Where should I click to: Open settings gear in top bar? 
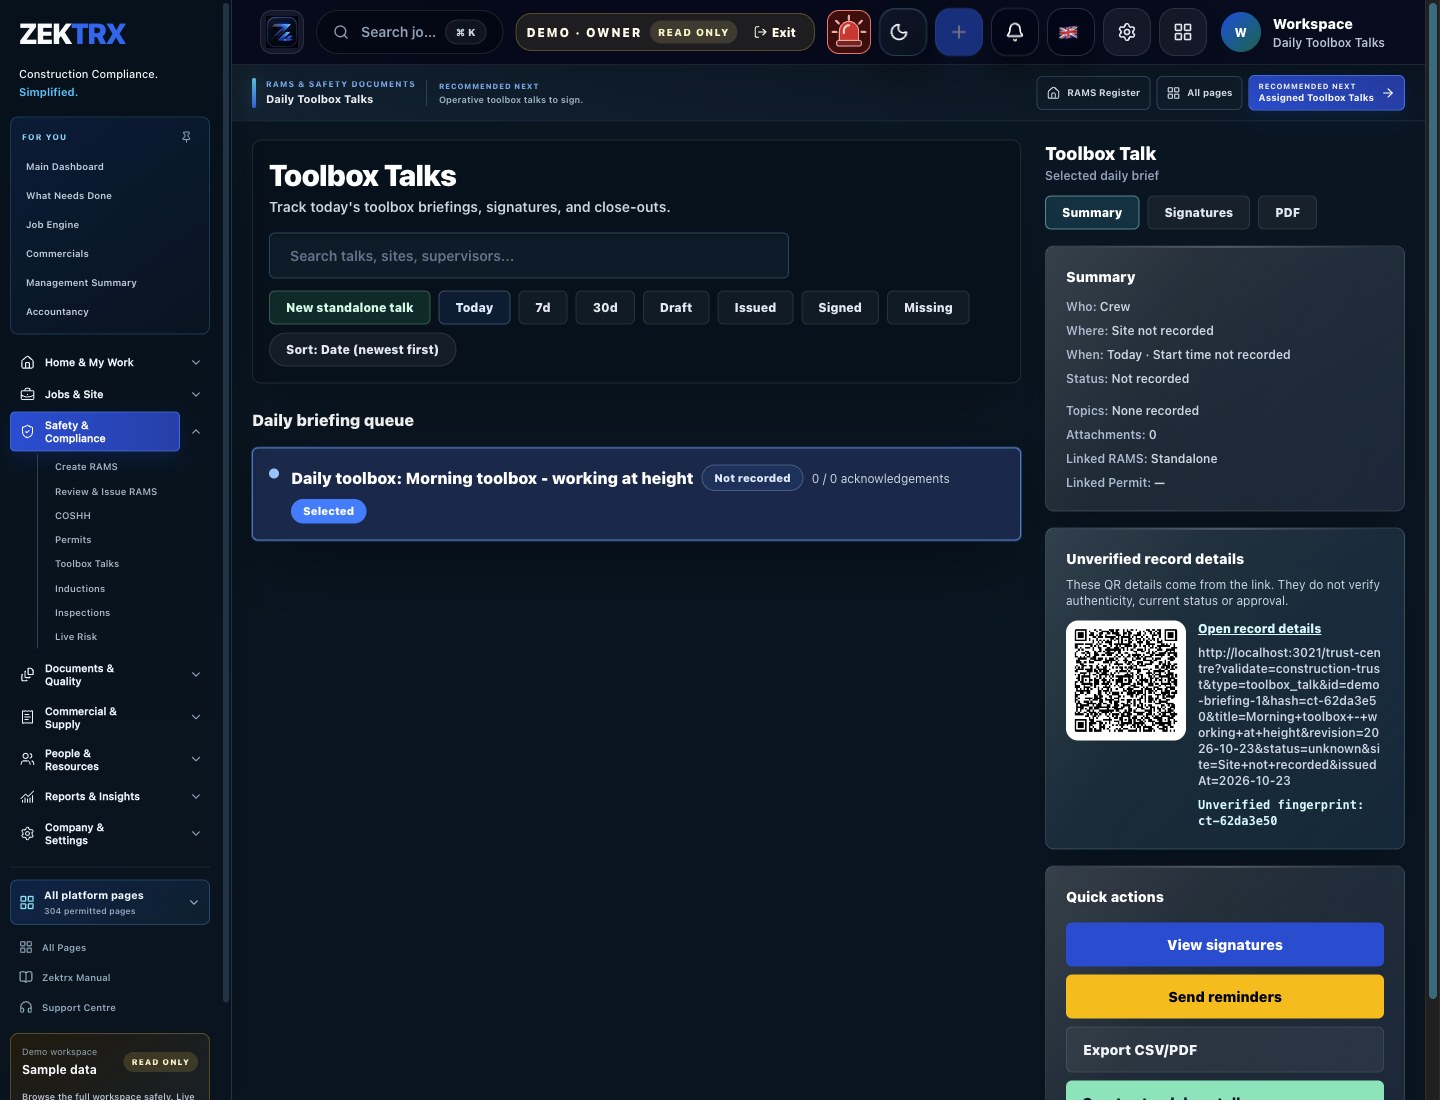point(1127,32)
